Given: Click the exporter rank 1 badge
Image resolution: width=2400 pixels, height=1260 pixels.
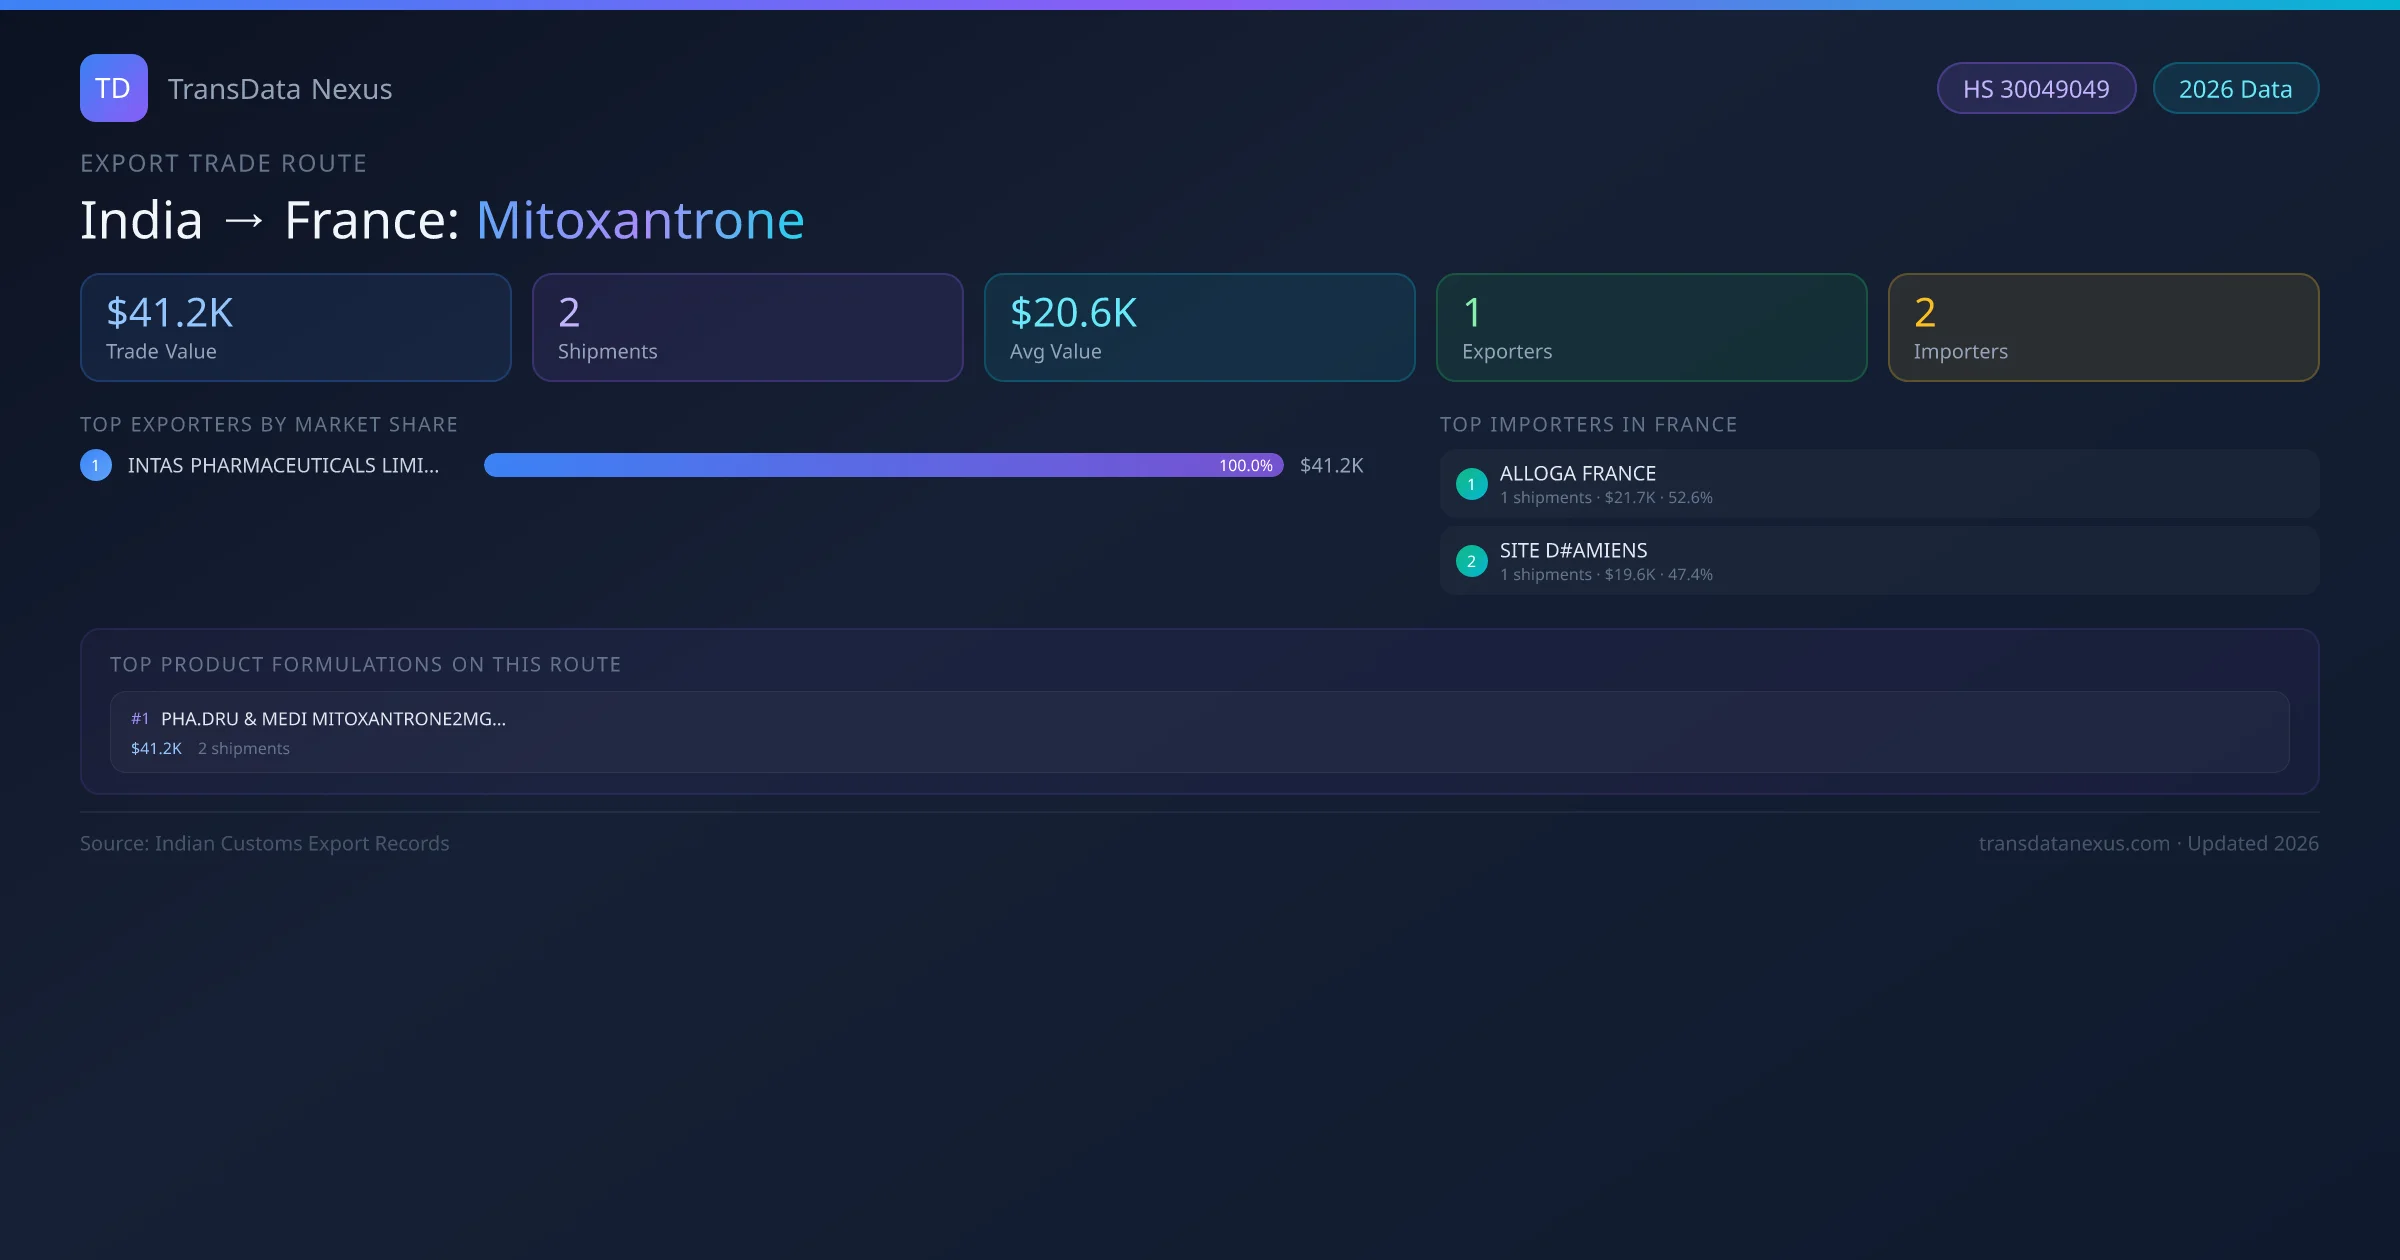Looking at the screenshot, I should click(x=96, y=465).
